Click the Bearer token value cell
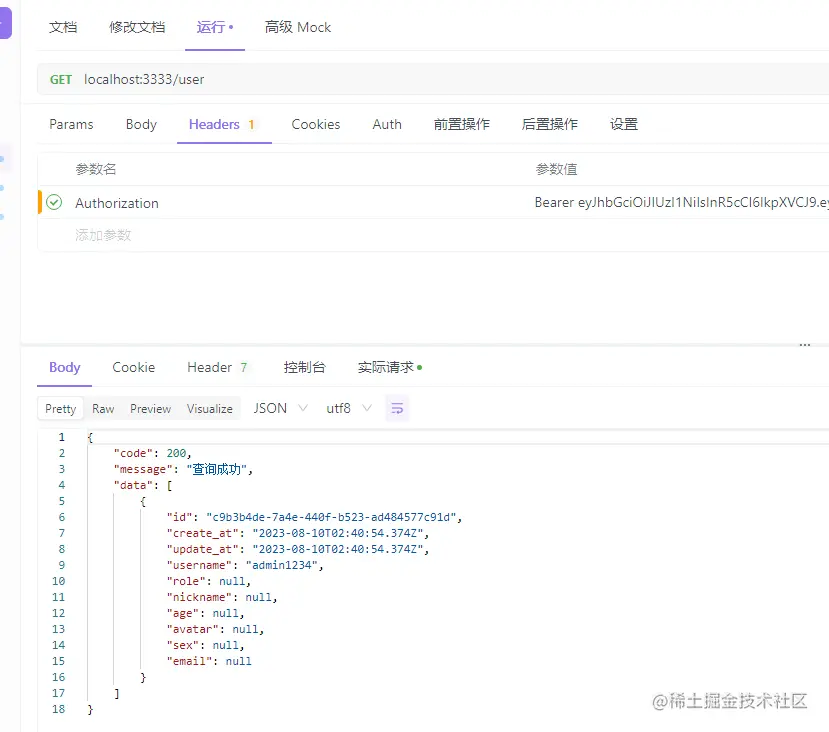This screenshot has width=829, height=732. pos(681,202)
